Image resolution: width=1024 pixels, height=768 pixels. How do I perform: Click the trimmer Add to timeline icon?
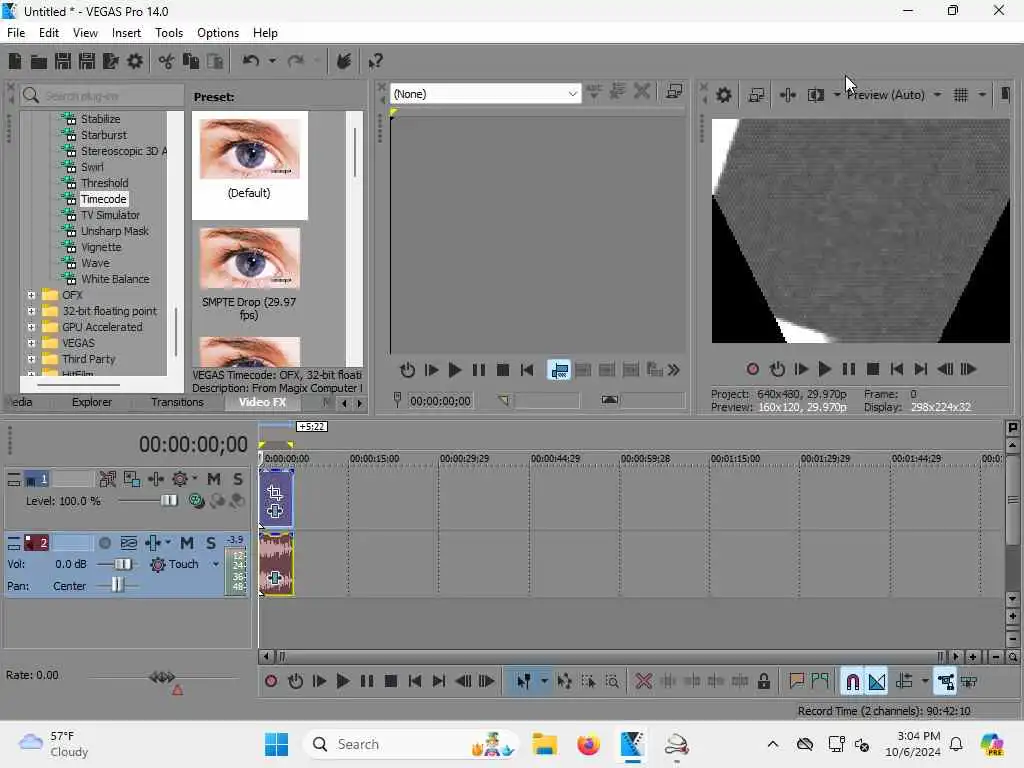pyautogui.click(x=558, y=371)
